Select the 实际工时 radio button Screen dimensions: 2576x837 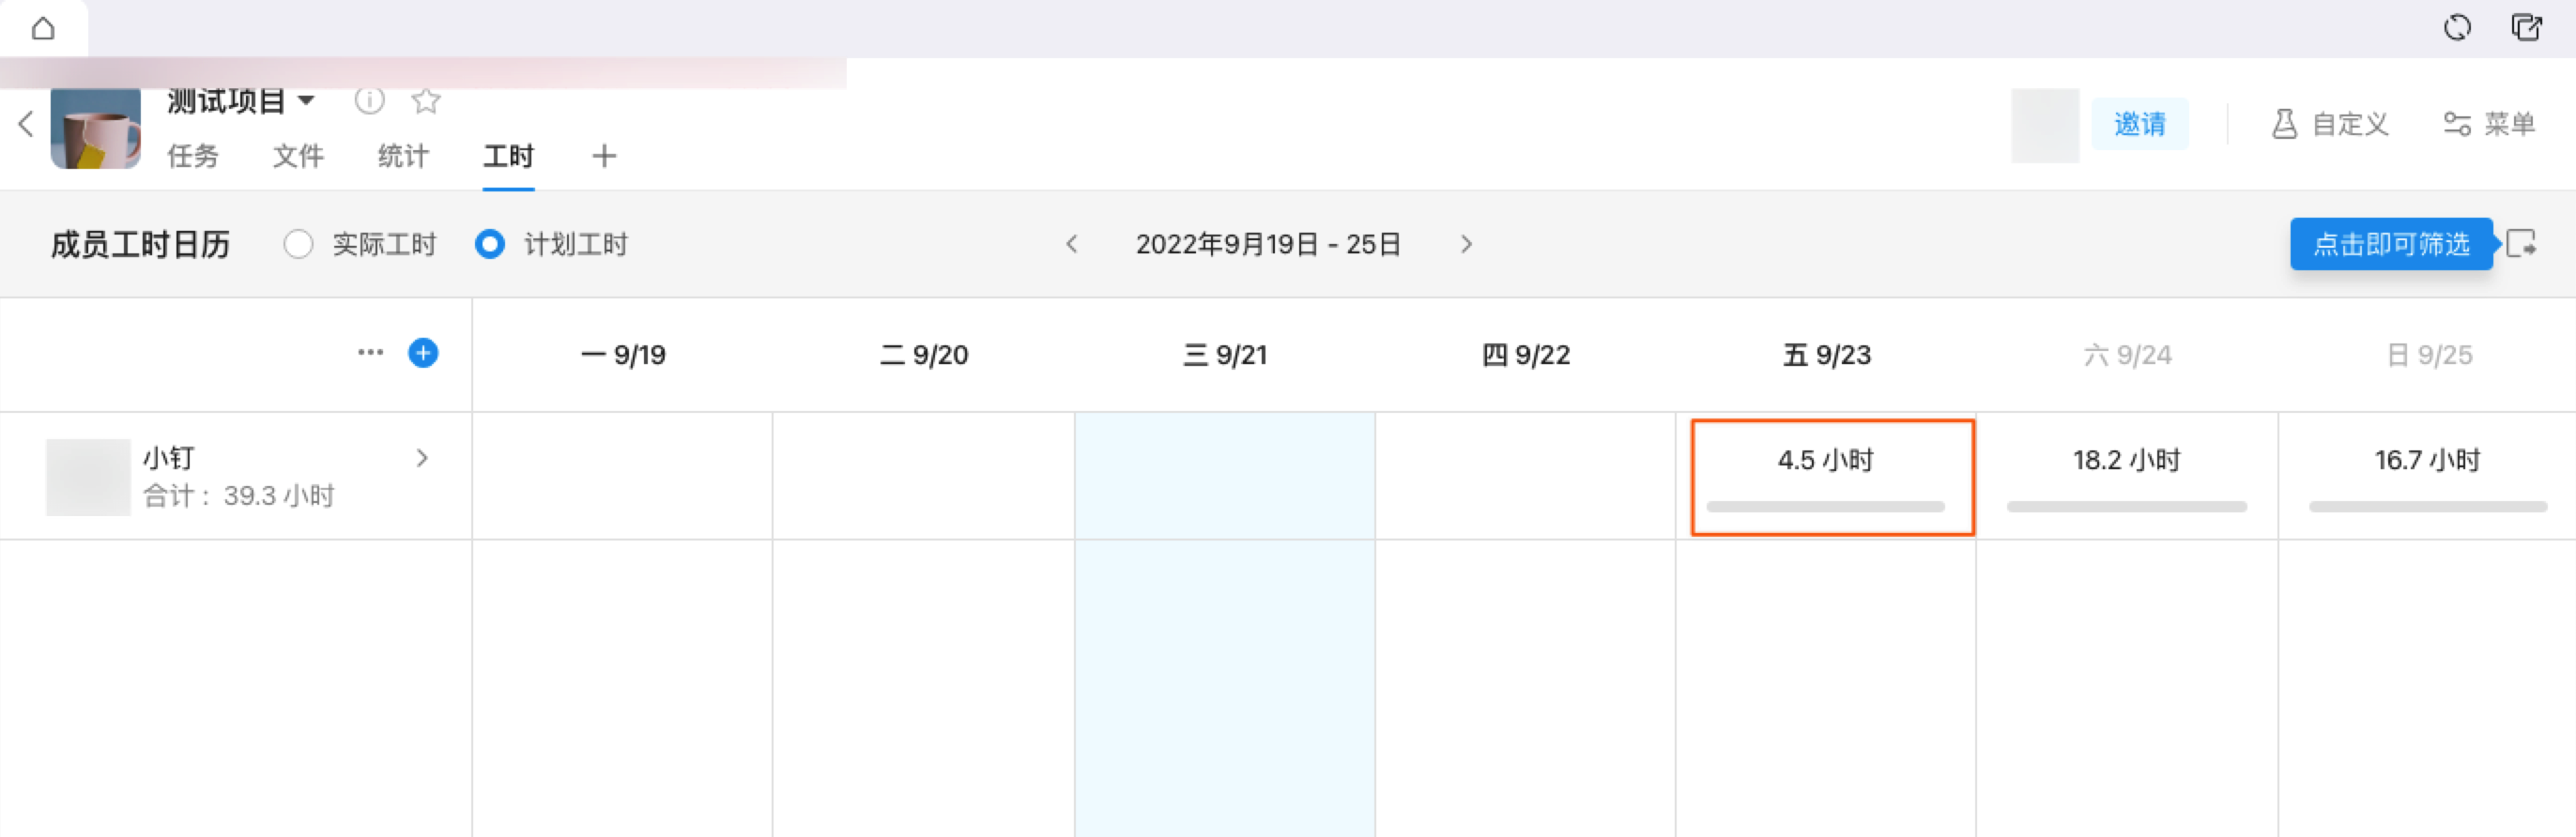coord(298,245)
